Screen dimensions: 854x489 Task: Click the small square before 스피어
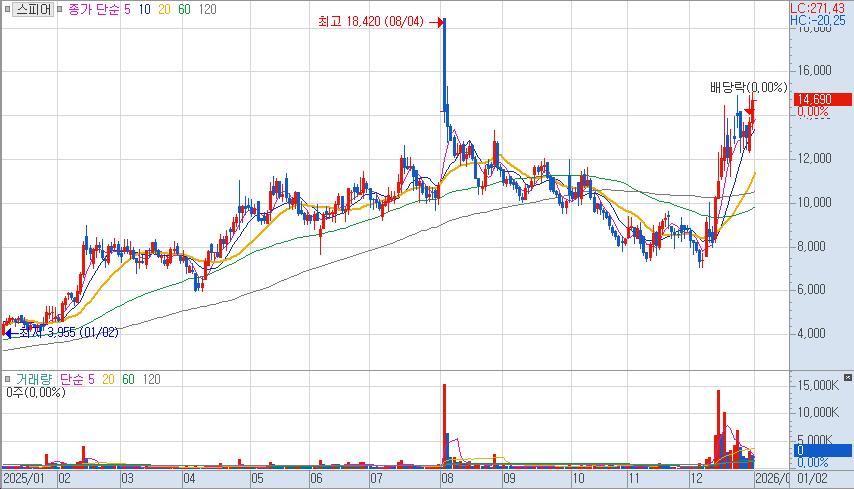tap(8, 9)
